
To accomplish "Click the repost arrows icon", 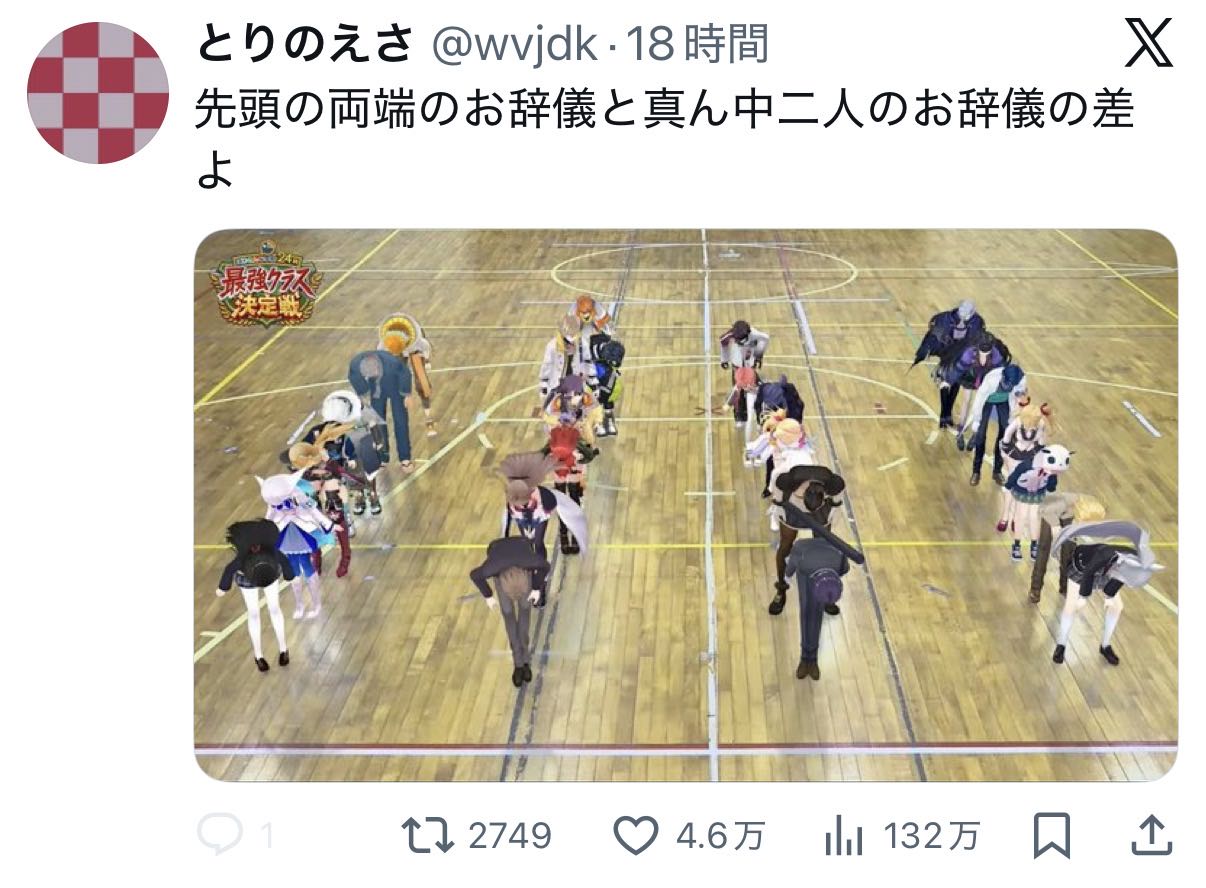I will tap(430, 836).
